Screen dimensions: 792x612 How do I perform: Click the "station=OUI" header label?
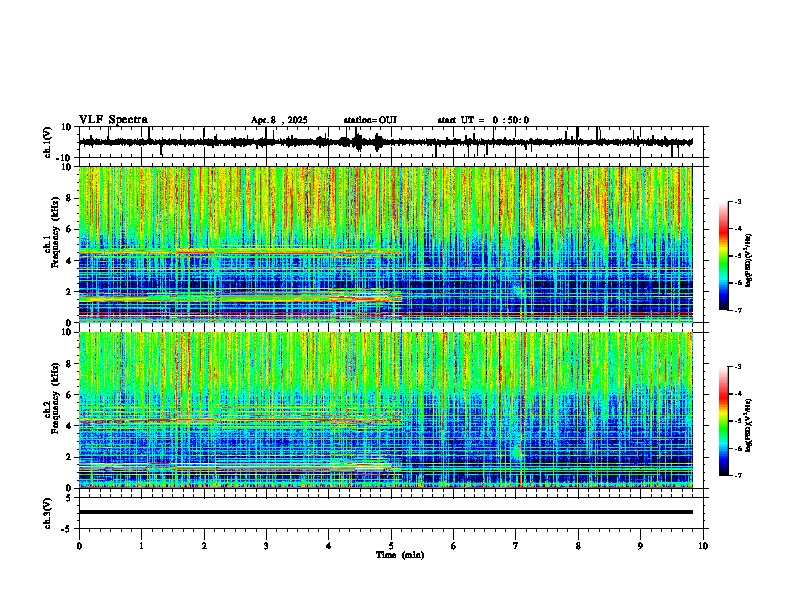(x=370, y=120)
